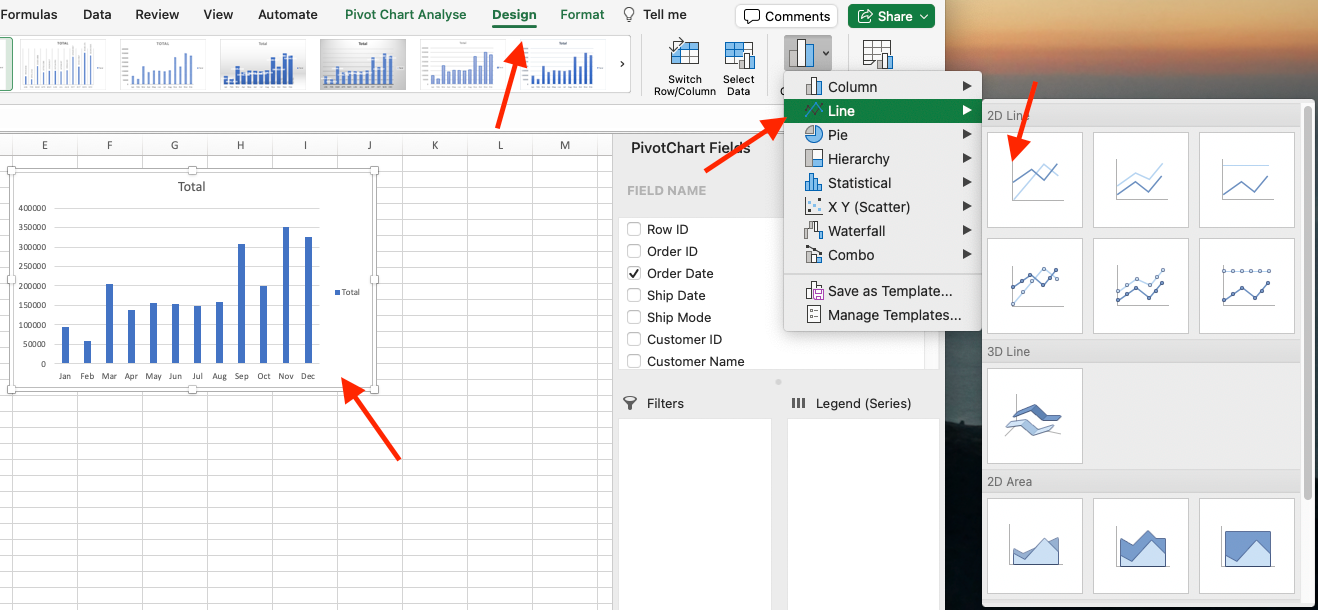Click the Tell me search field
The width and height of the screenshot is (1318, 610).
664,15
